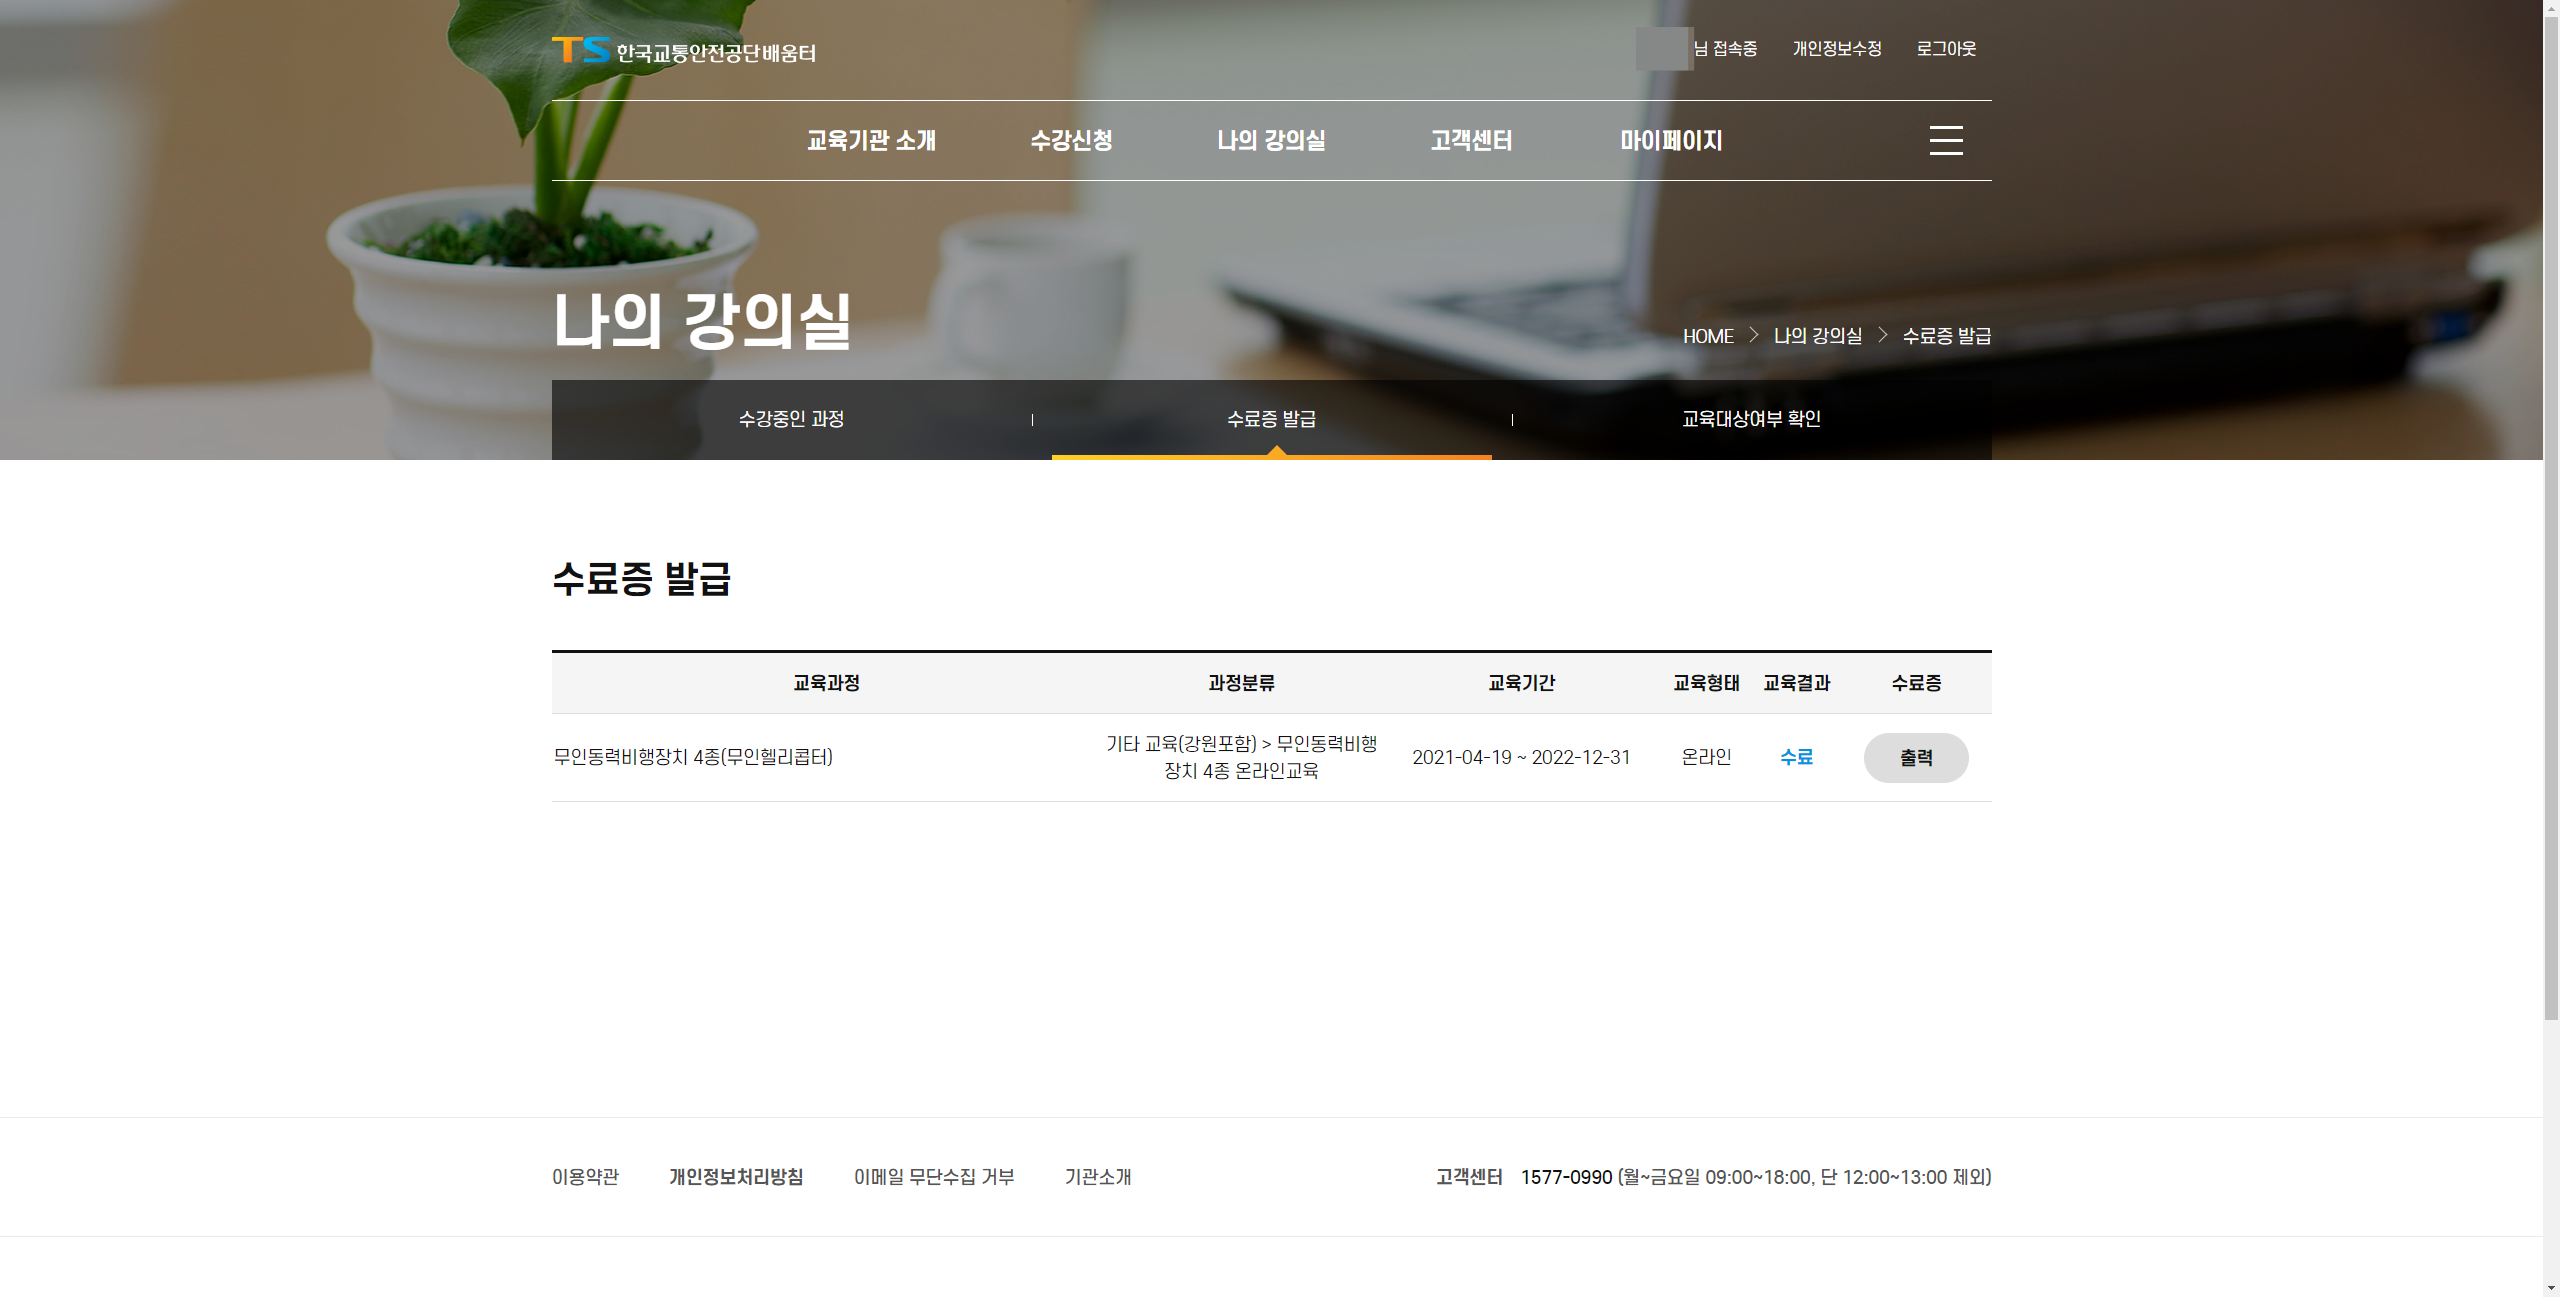The width and height of the screenshot is (2560, 1297).
Task: Click 교육결과 column header
Action: (x=1796, y=683)
